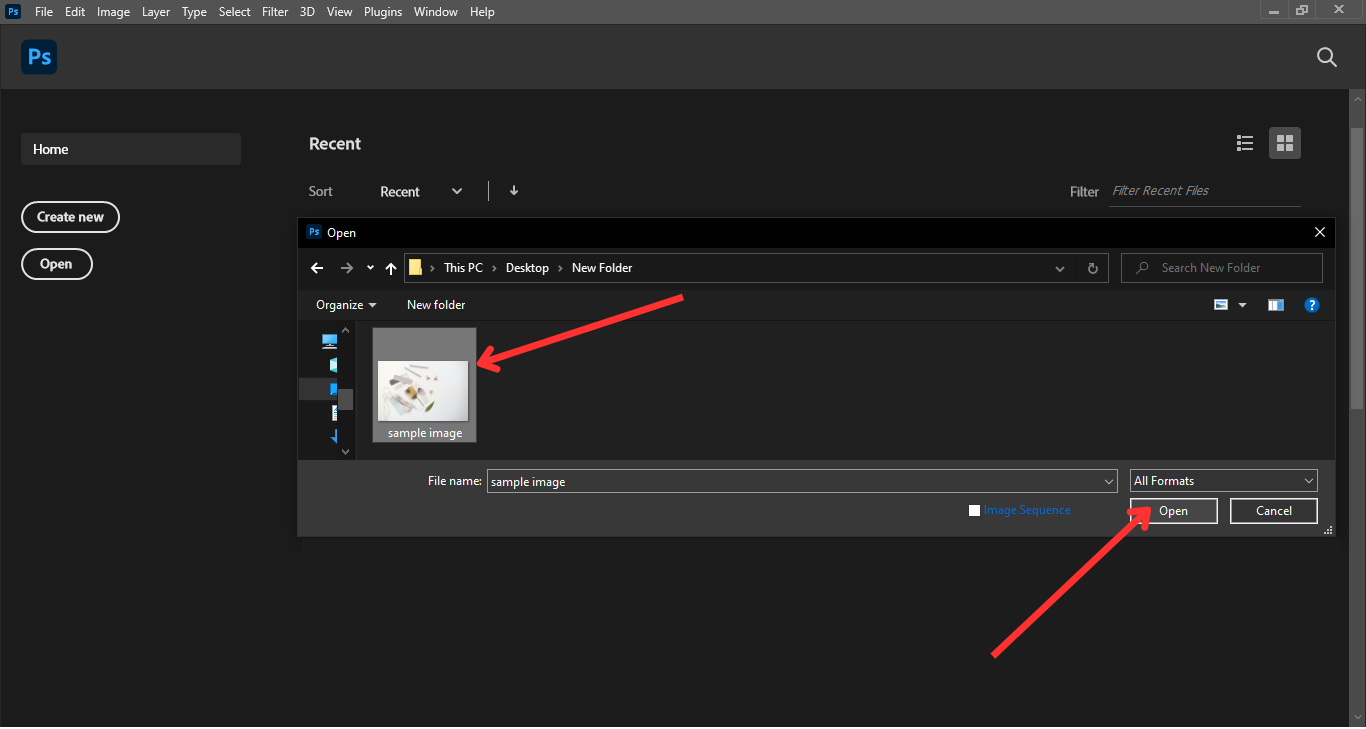Select the sample image thumbnail
This screenshot has width=1366, height=729.
point(424,390)
